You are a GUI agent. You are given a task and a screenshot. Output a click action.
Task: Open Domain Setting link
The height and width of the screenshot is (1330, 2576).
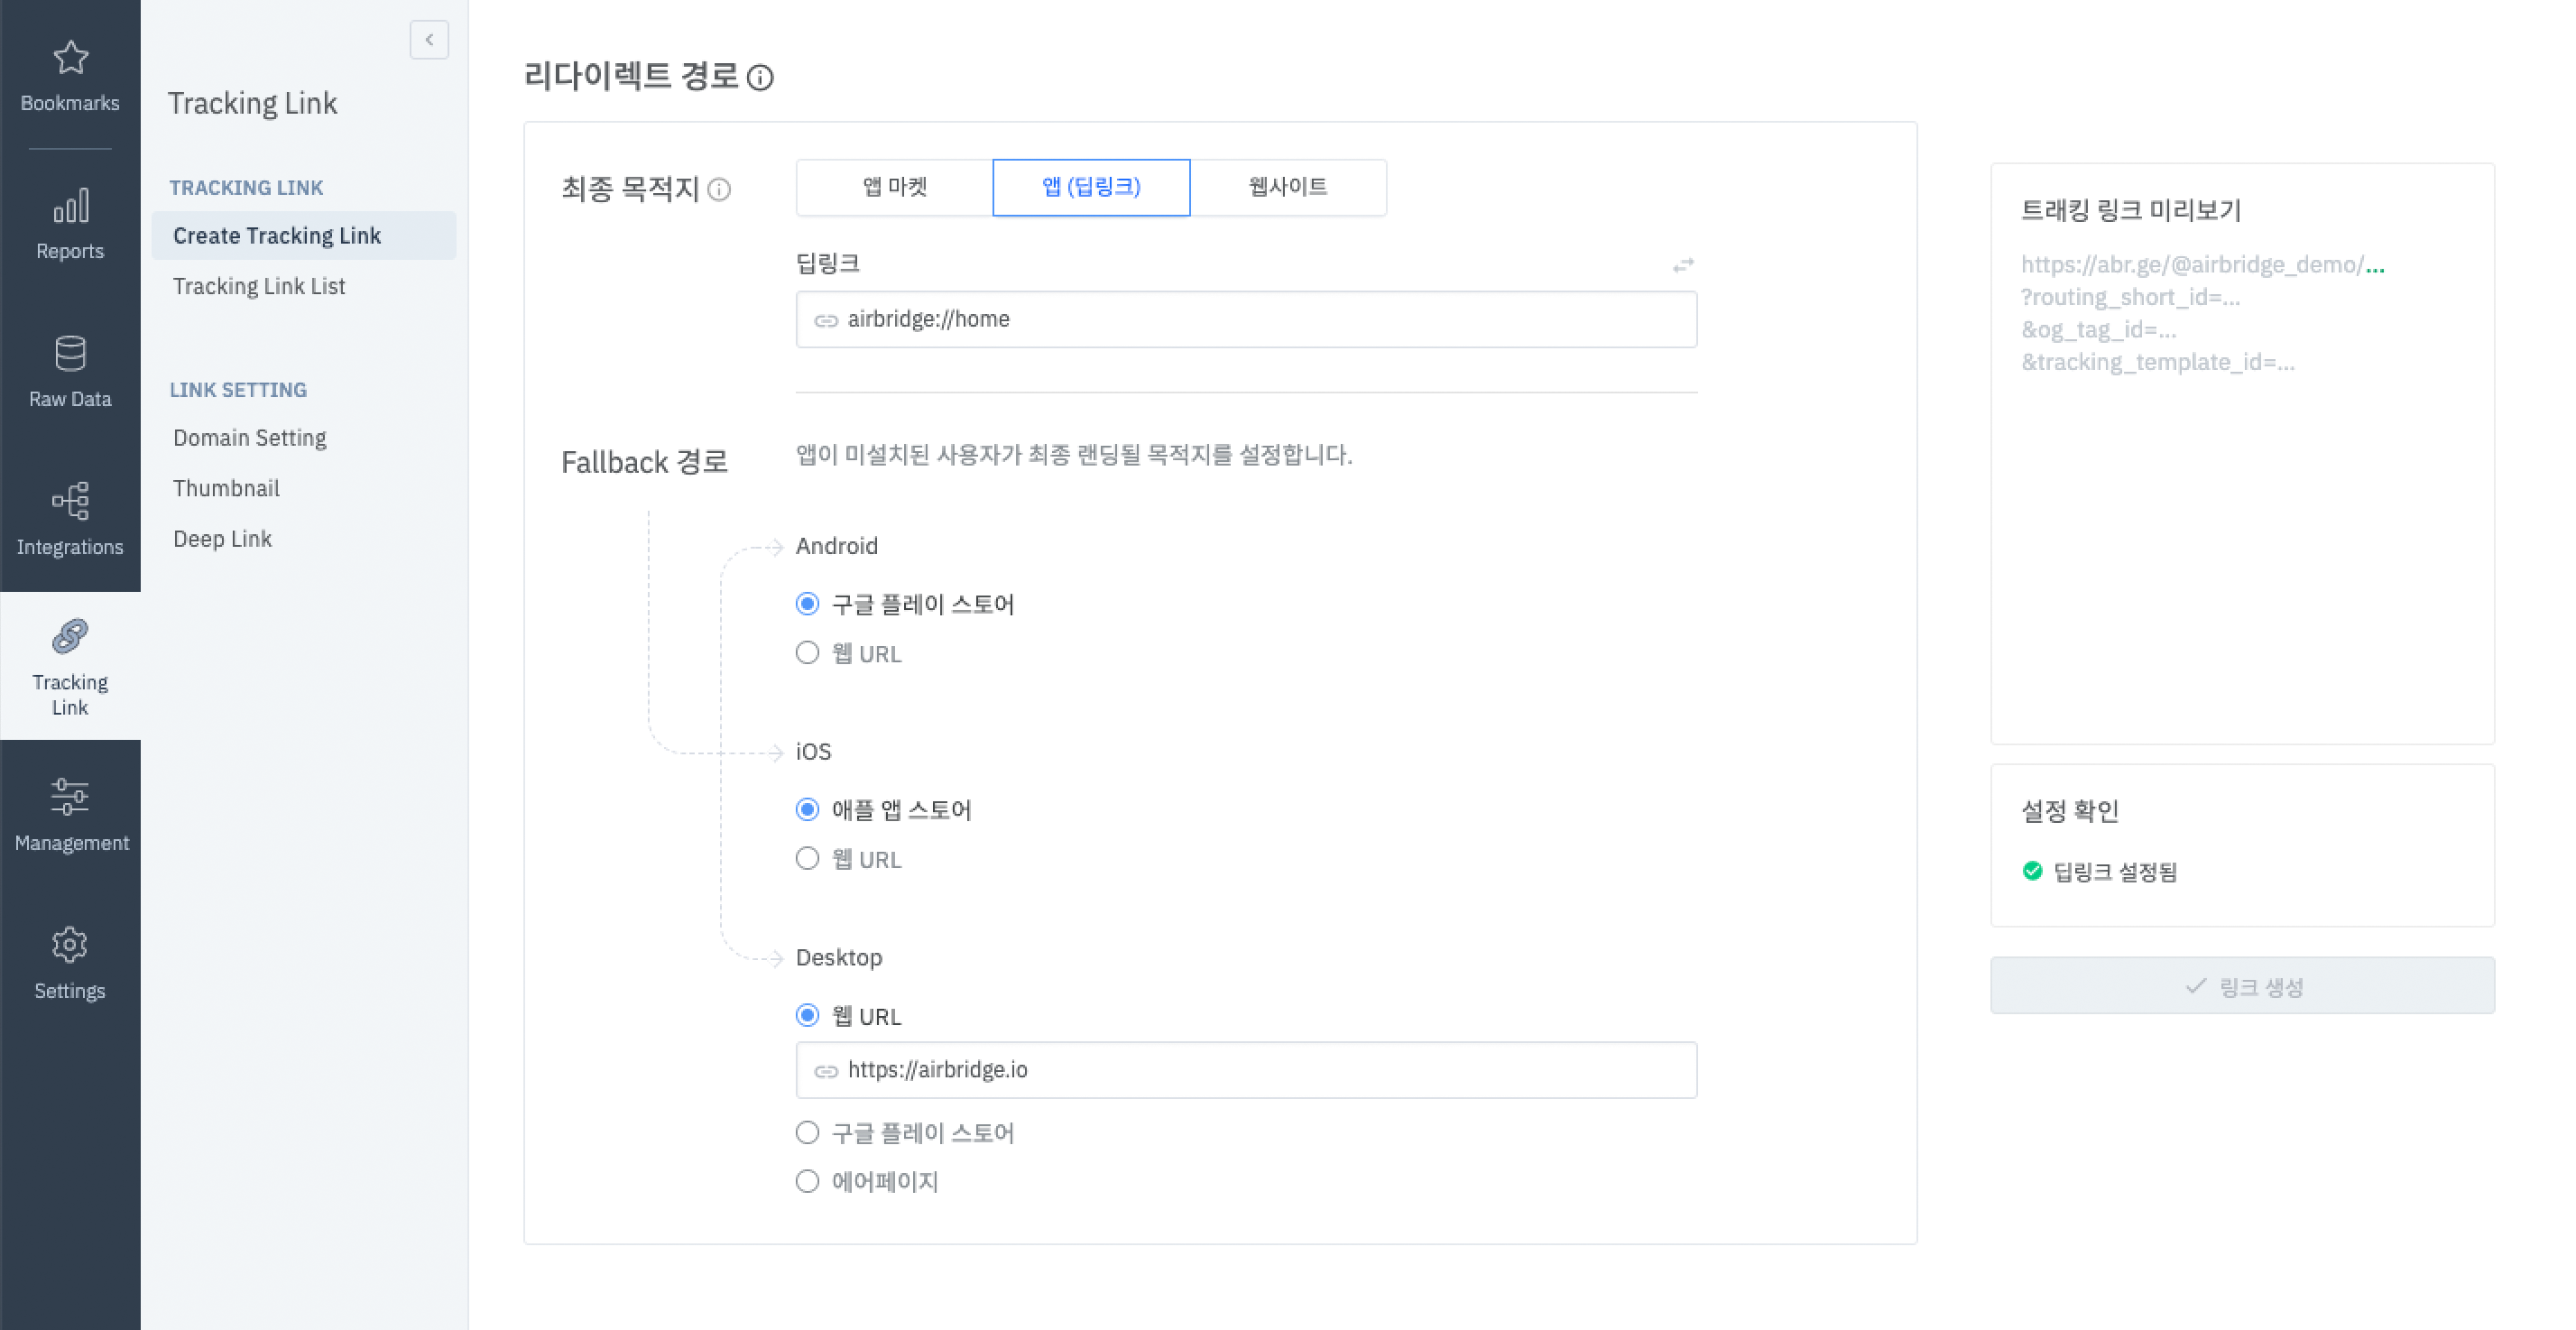[250, 438]
